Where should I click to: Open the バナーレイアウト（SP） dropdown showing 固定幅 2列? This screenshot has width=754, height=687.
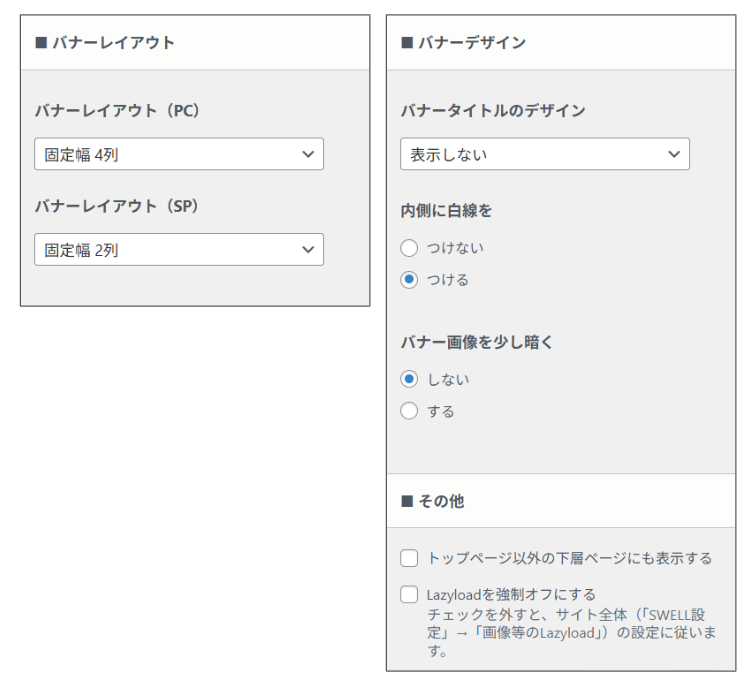(x=179, y=250)
